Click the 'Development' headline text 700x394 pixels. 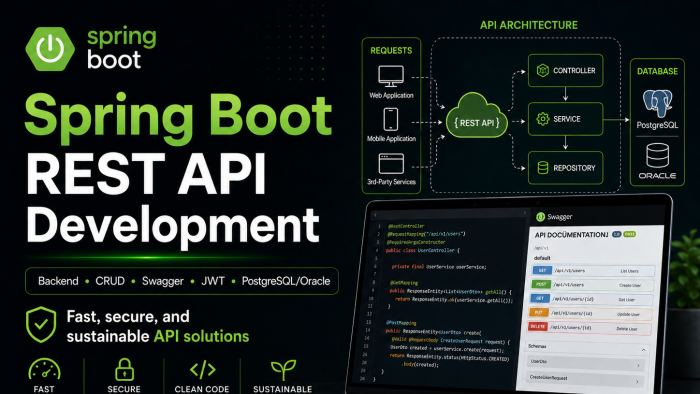pos(173,227)
